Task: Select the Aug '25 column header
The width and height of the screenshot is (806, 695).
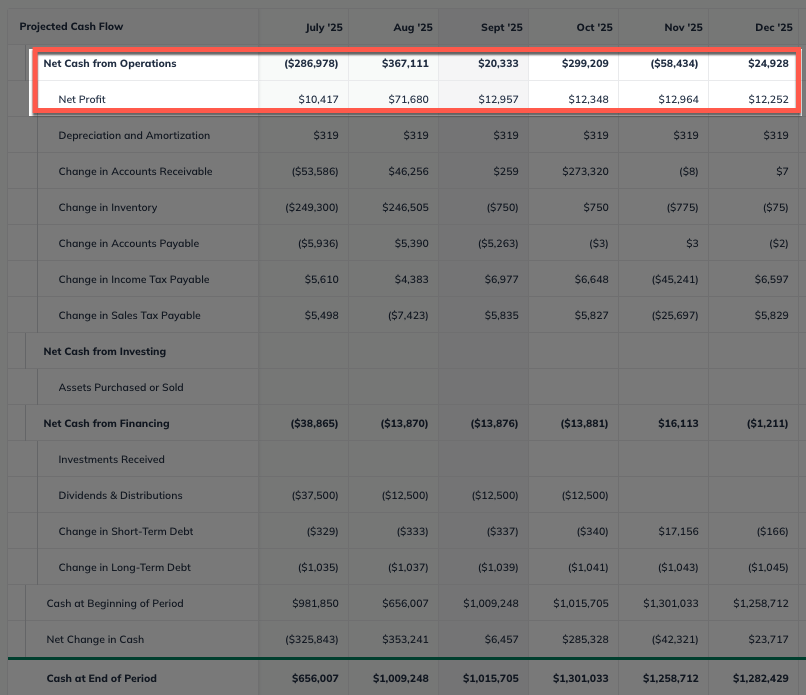Action: (413, 27)
